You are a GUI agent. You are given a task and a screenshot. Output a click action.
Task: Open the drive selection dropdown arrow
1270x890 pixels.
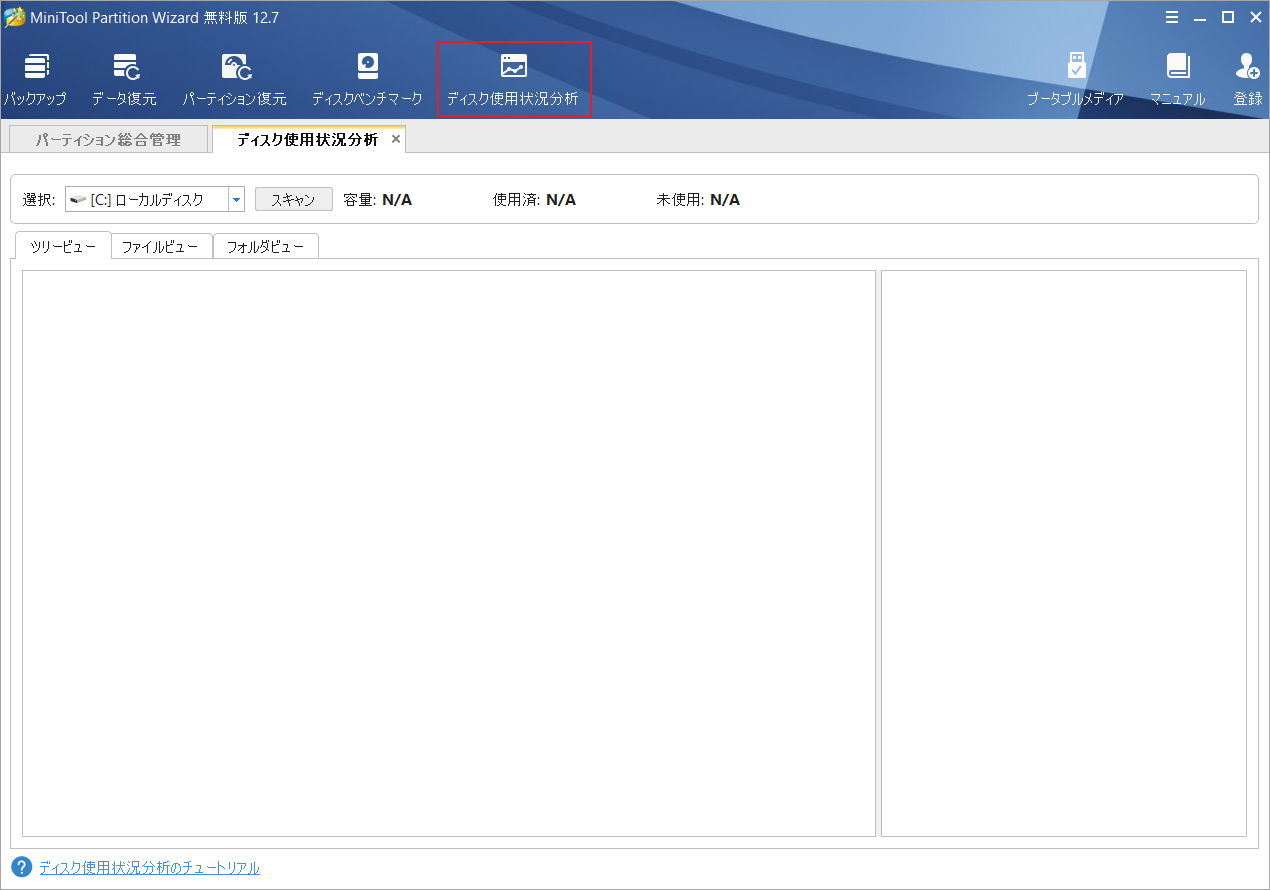coord(236,198)
